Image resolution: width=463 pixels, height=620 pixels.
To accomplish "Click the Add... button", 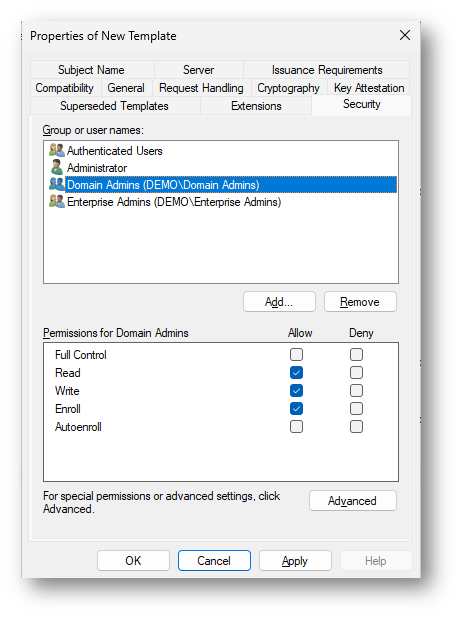I will pos(279,302).
